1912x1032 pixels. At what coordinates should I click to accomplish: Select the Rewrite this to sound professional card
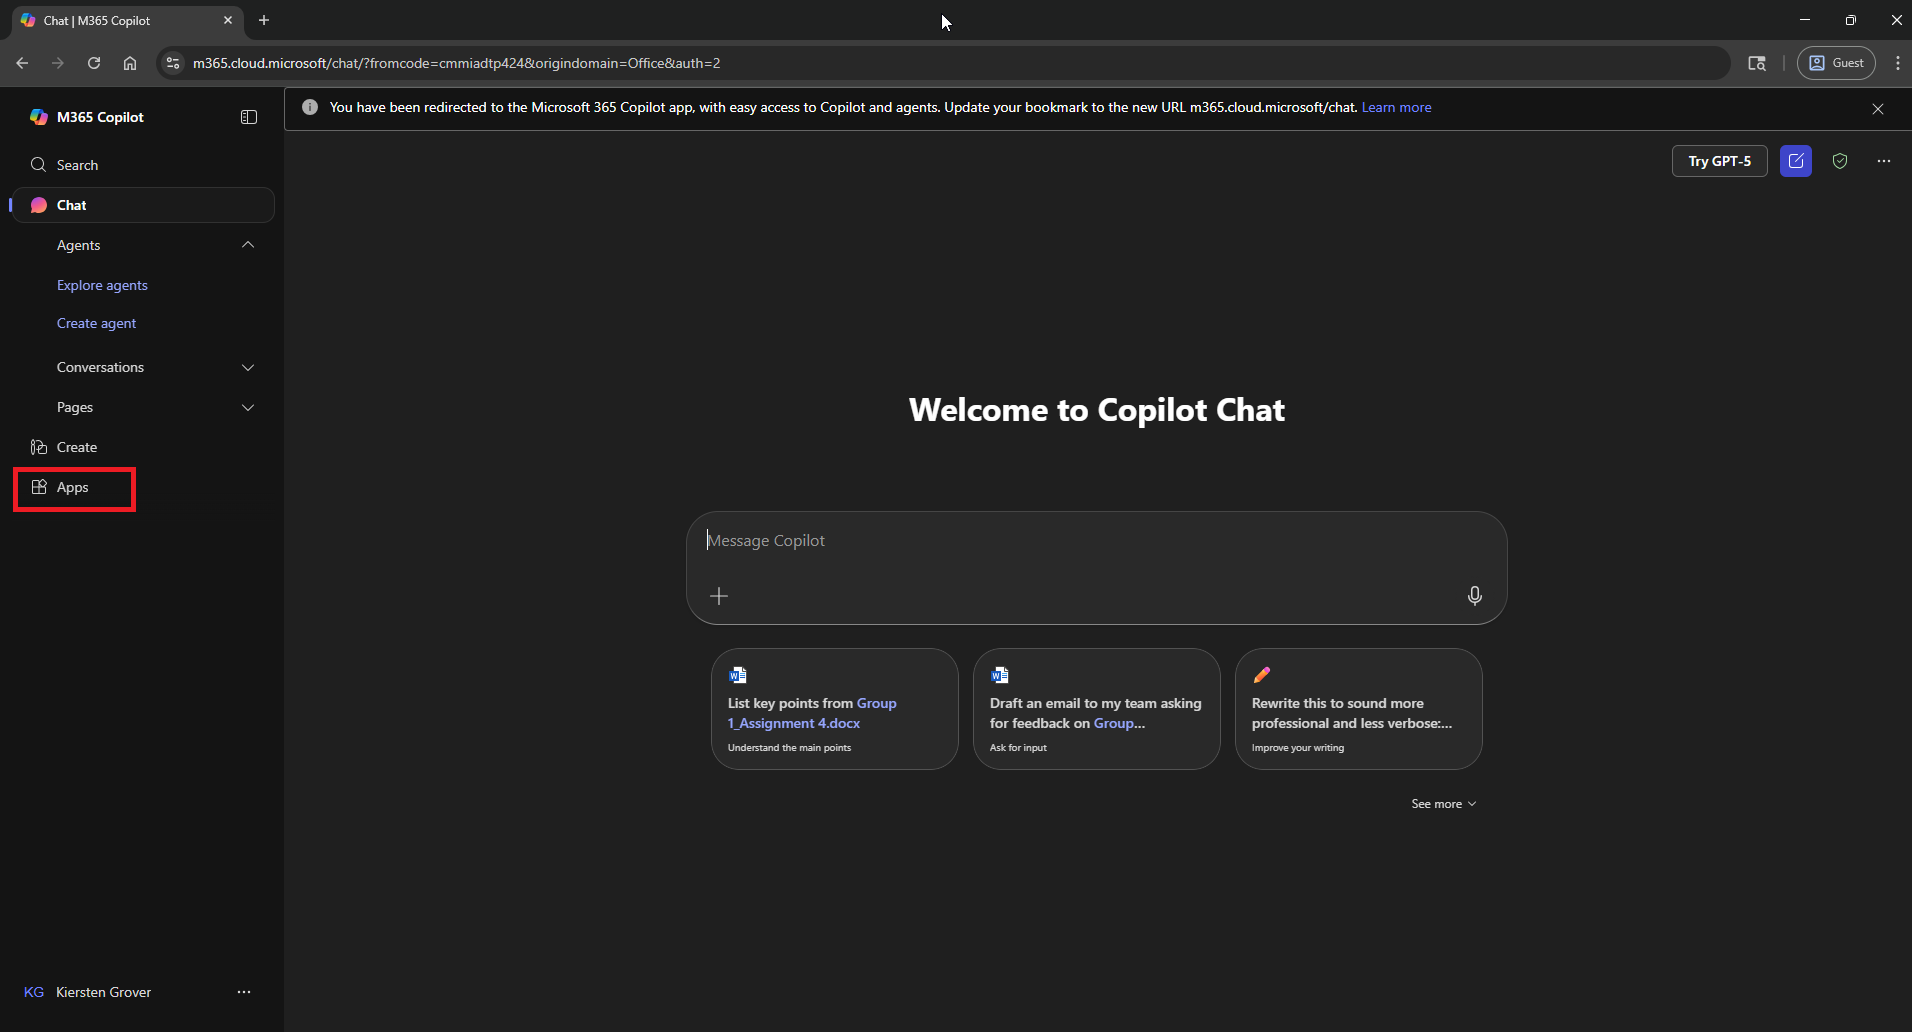[x=1358, y=709]
